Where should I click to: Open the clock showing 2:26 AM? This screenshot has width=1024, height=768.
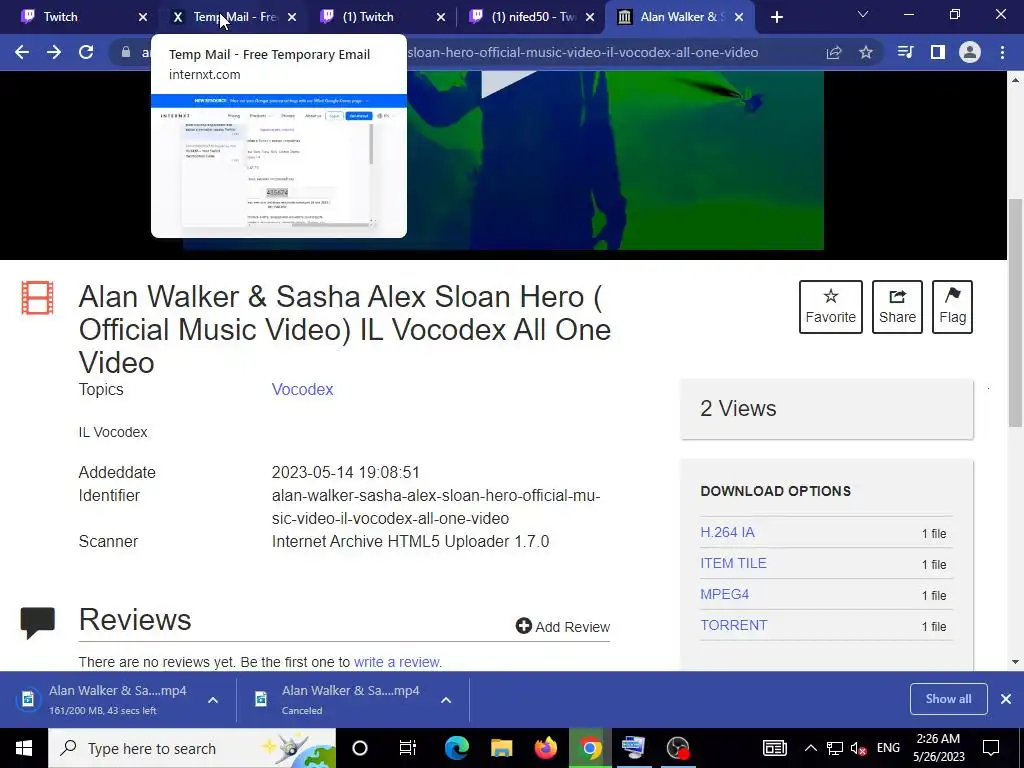click(x=938, y=748)
